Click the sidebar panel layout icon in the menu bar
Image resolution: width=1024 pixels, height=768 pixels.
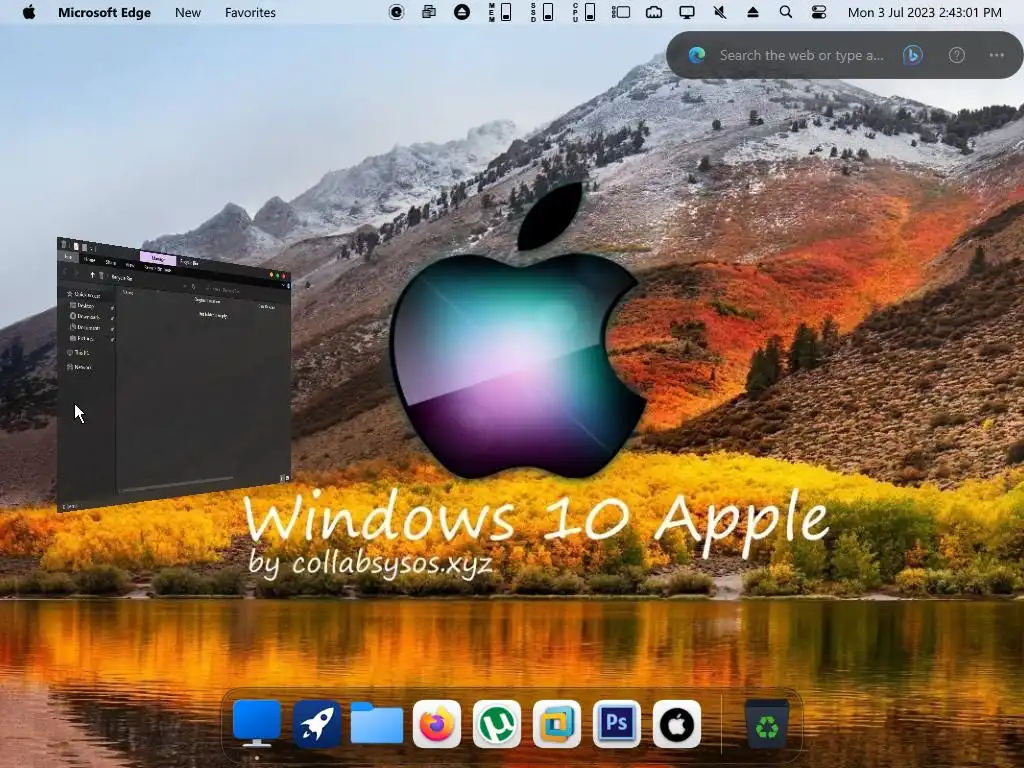[x=620, y=12]
